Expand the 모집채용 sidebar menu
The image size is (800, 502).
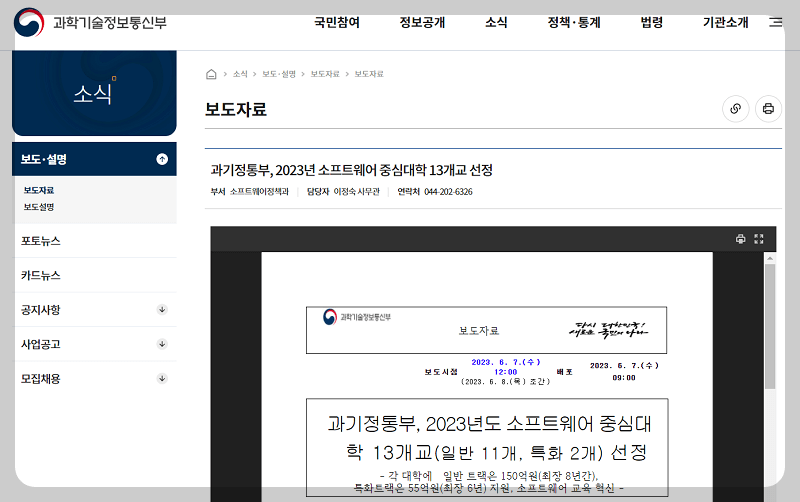coord(162,379)
